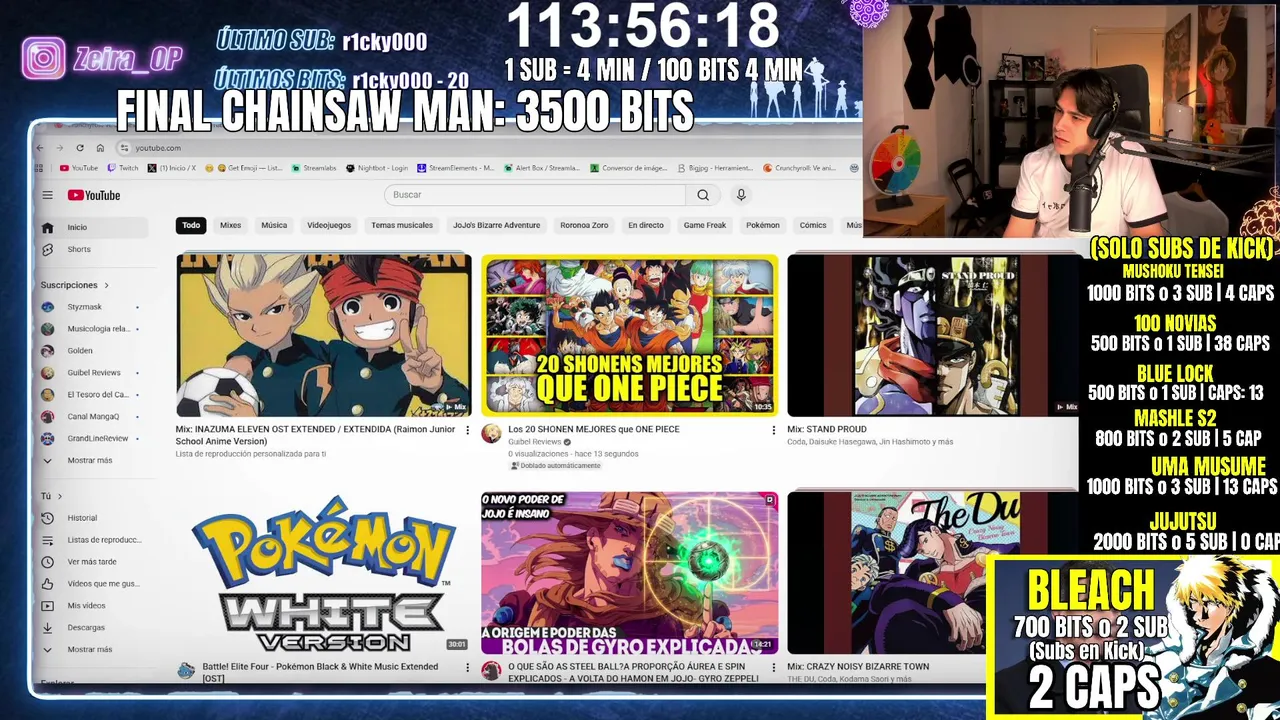Open the Bigjpg bookmark
Image resolution: width=1280 pixels, height=720 pixels.
point(715,168)
